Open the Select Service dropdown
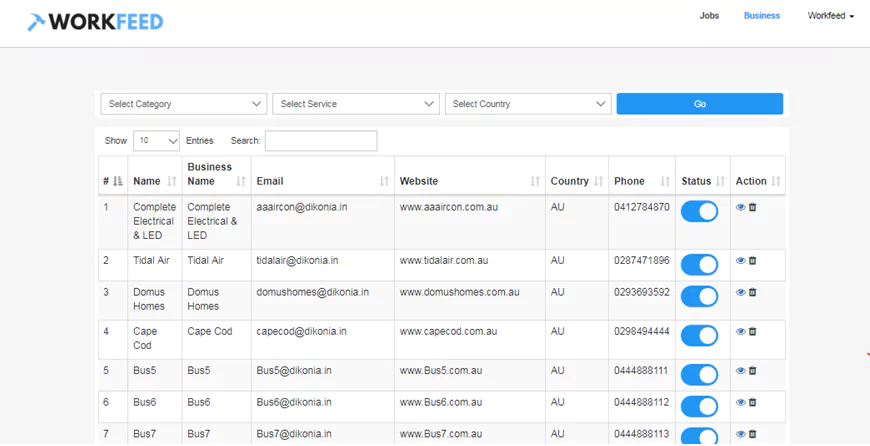This screenshot has height=446, width=870. pyautogui.click(x=356, y=104)
